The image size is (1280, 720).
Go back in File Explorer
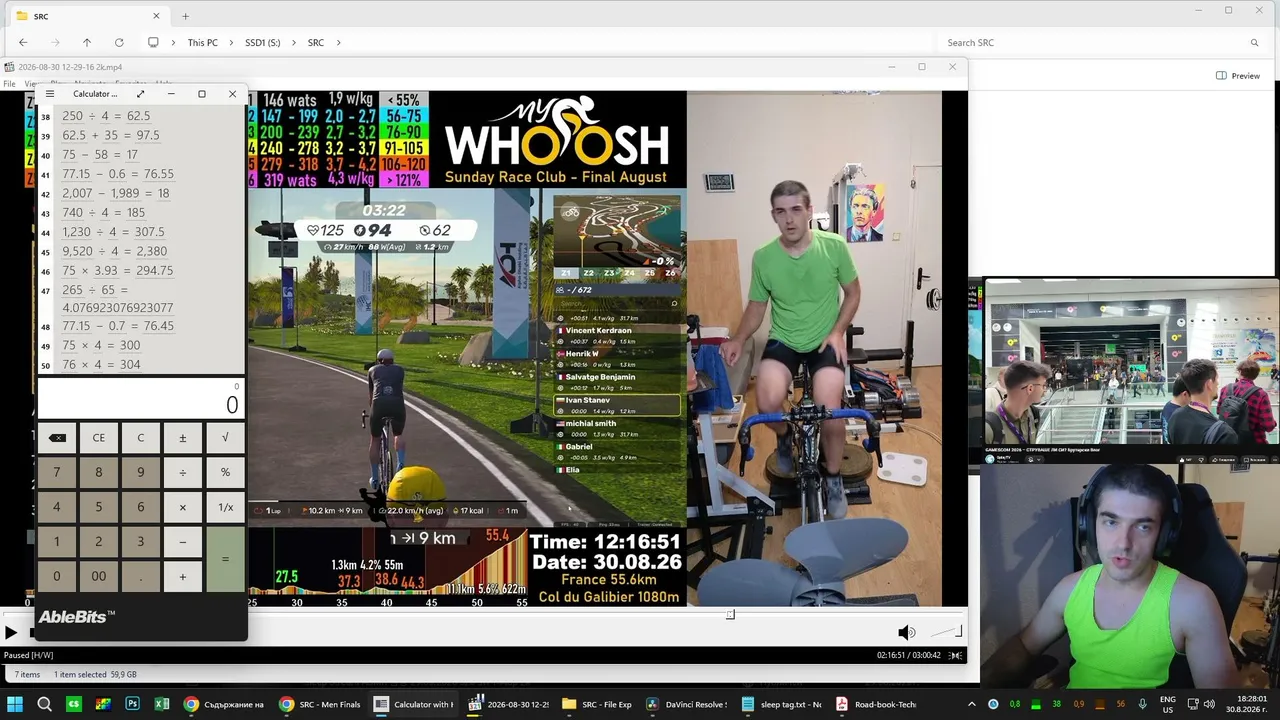tap(23, 43)
